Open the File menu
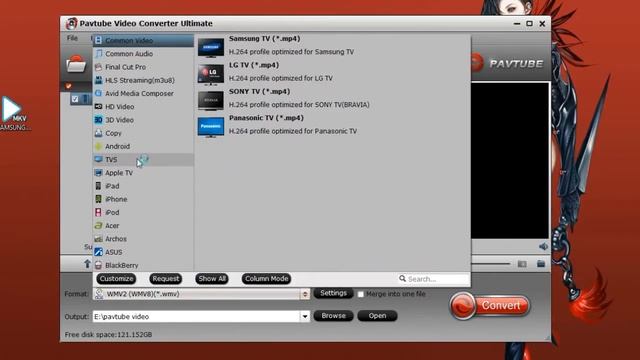This screenshot has width=640, height=360. tap(72, 38)
